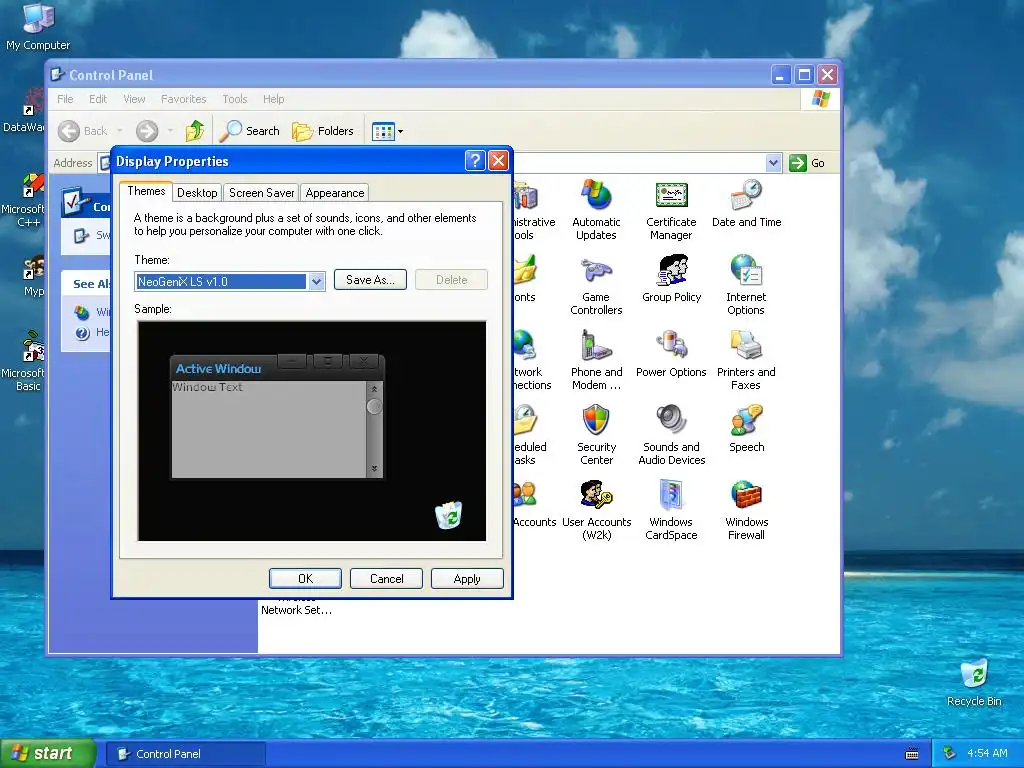Viewport: 1024px width, 768px height.
Task: Select the Themes tab
Action: click(146, 191)
